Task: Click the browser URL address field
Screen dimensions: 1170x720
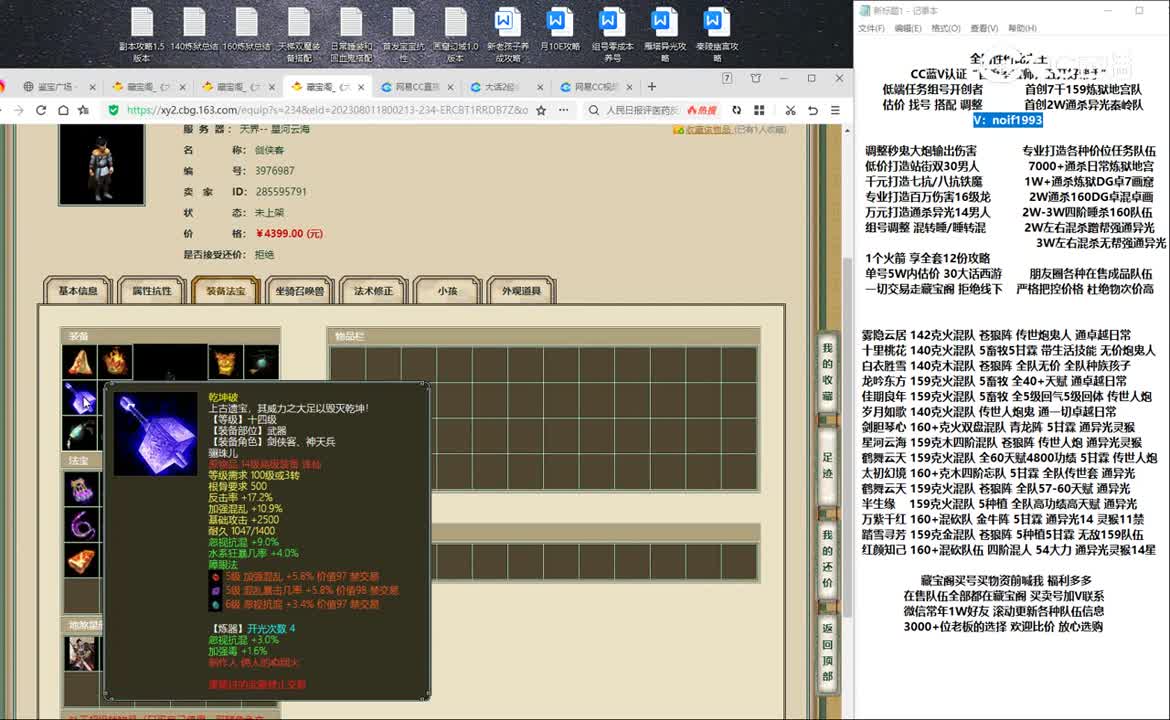Action: pos(327,110)
